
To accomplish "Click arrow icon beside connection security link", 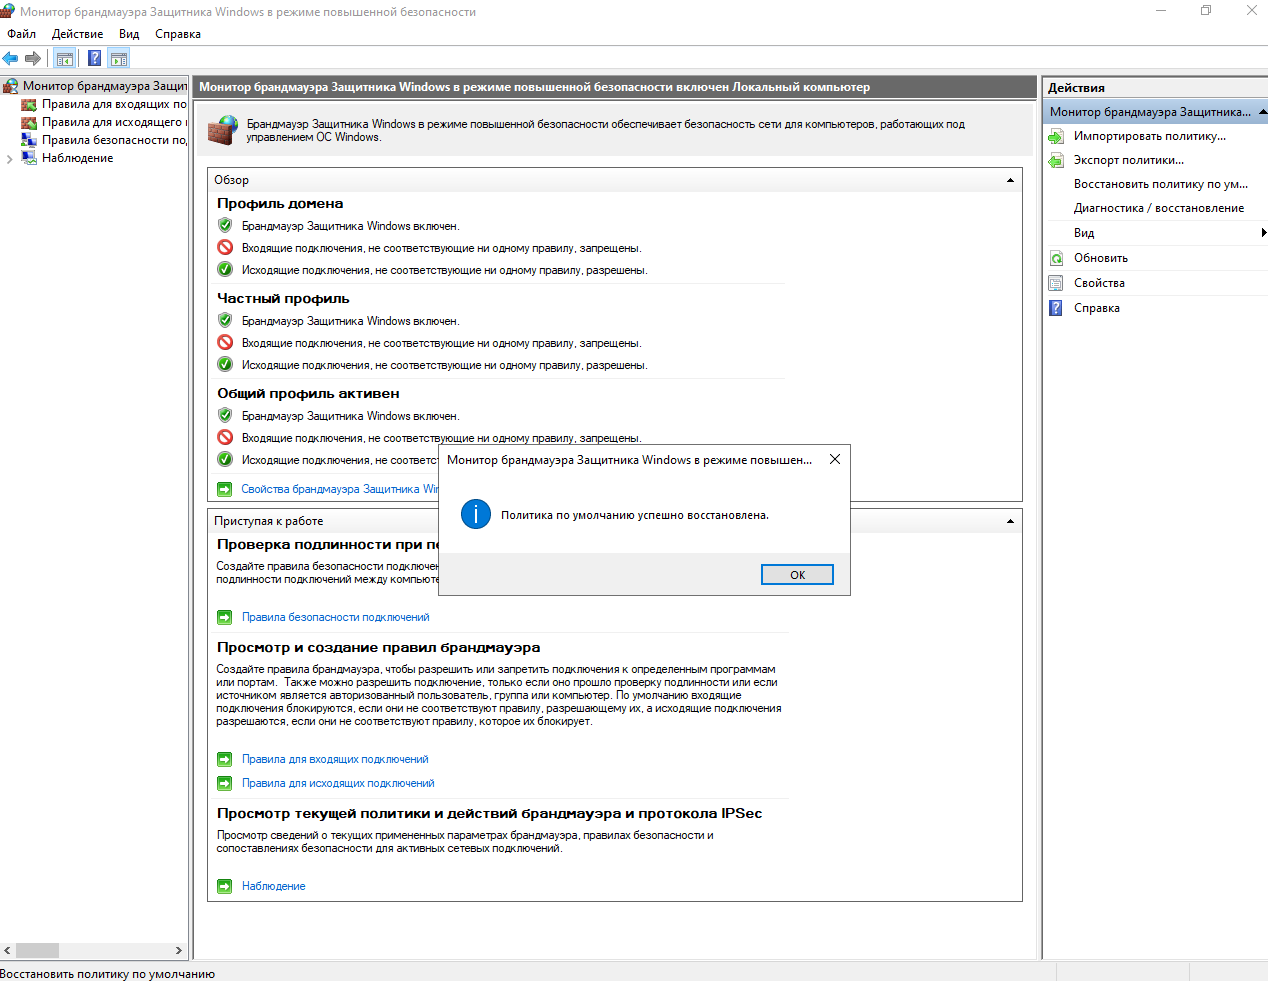I will [225, 617].
